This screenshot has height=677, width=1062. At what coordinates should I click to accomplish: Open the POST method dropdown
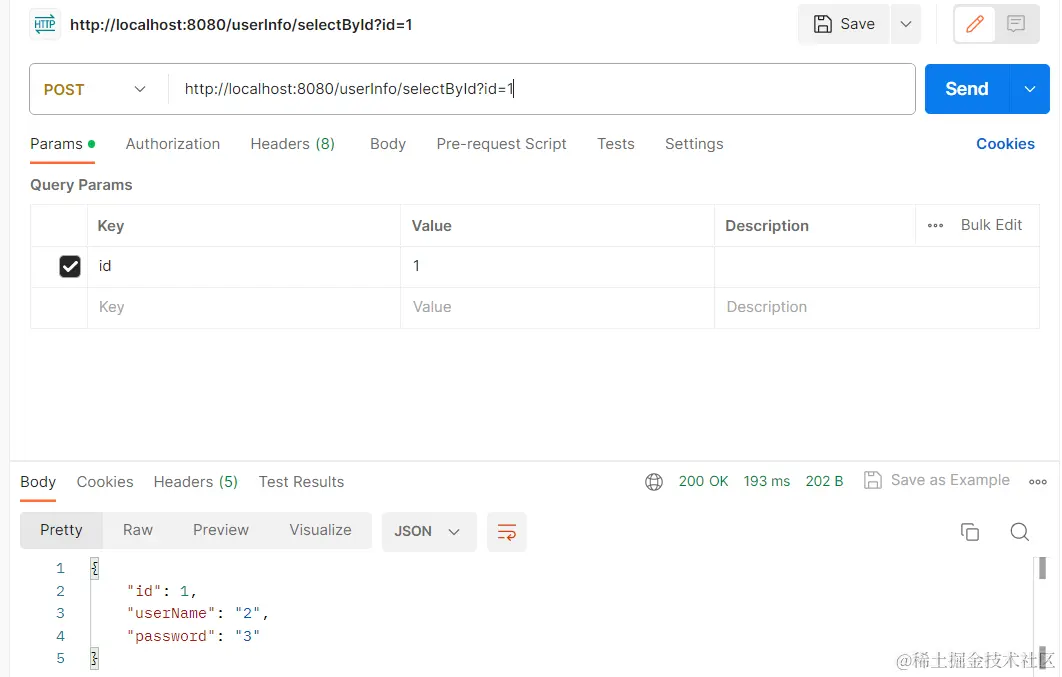96,90
